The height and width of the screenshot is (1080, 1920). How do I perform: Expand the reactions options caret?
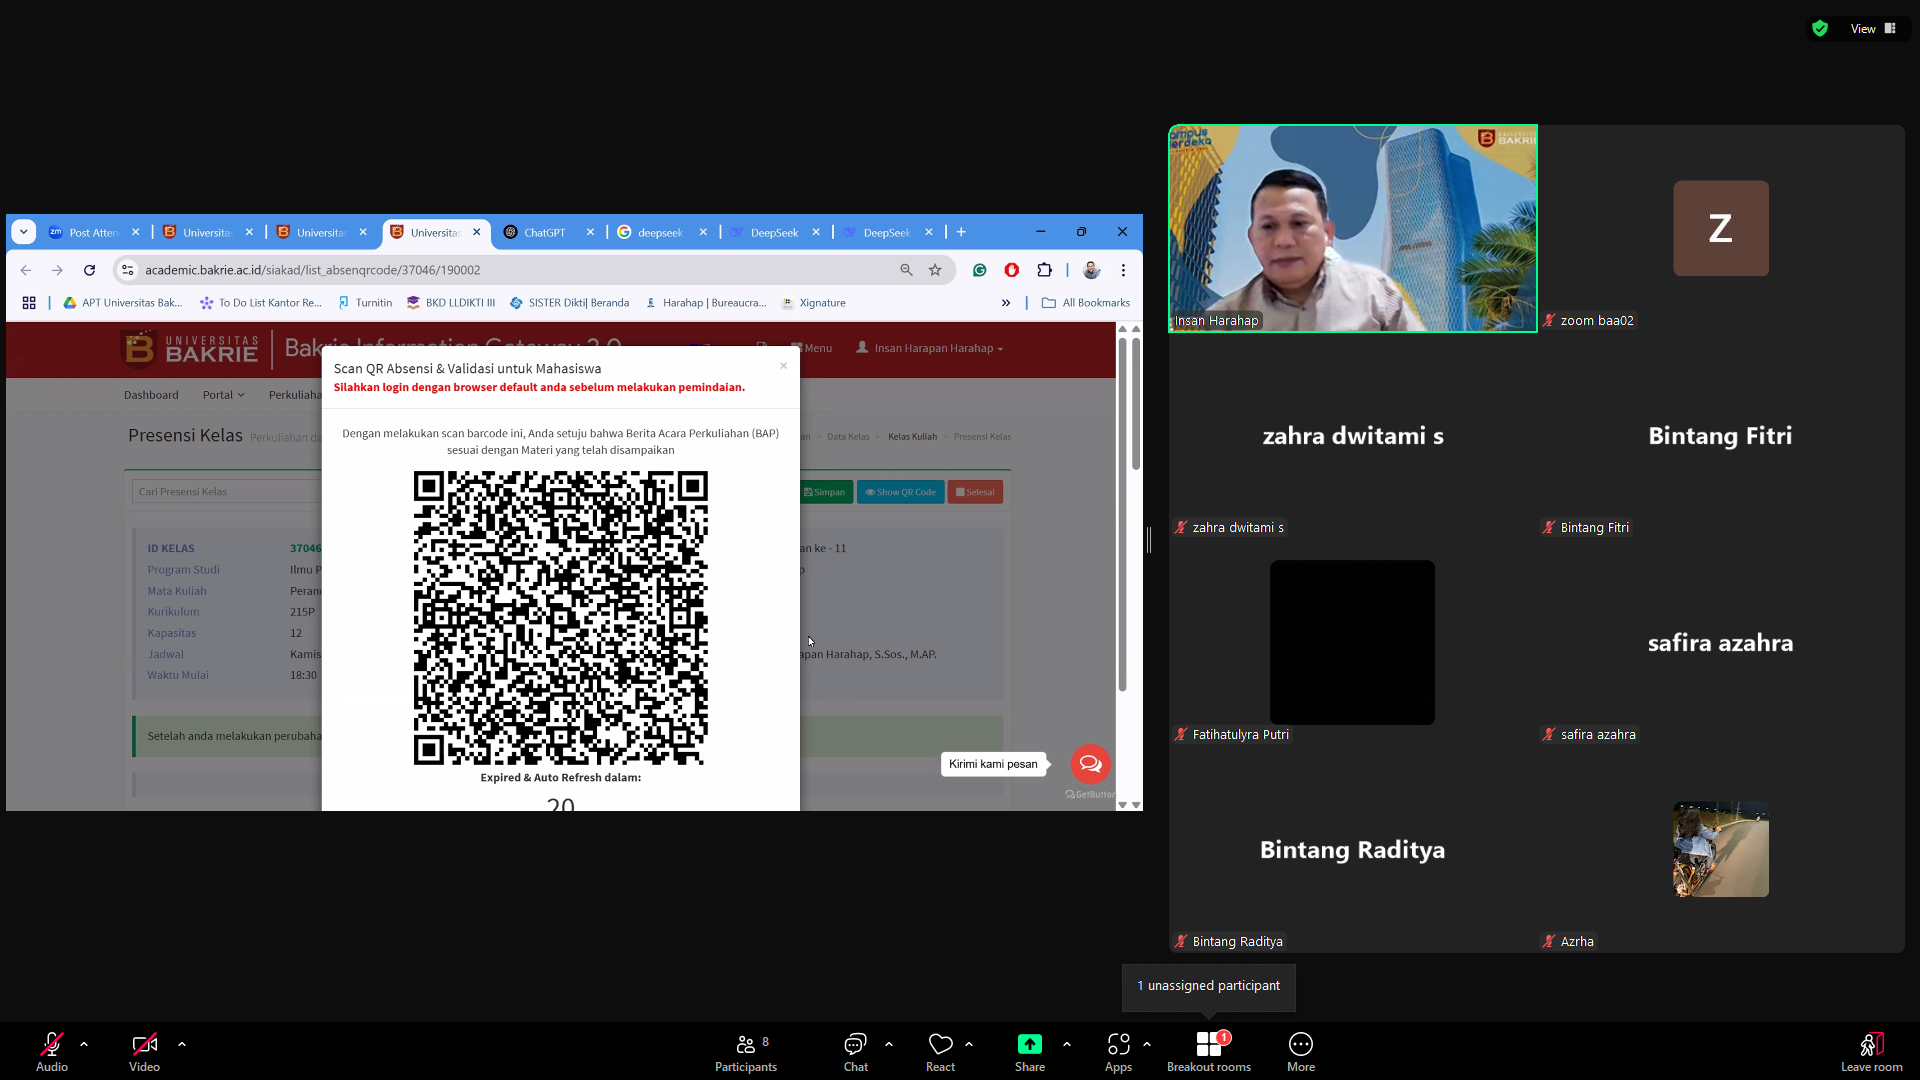pyautogui.click(x=969, y=1044)
